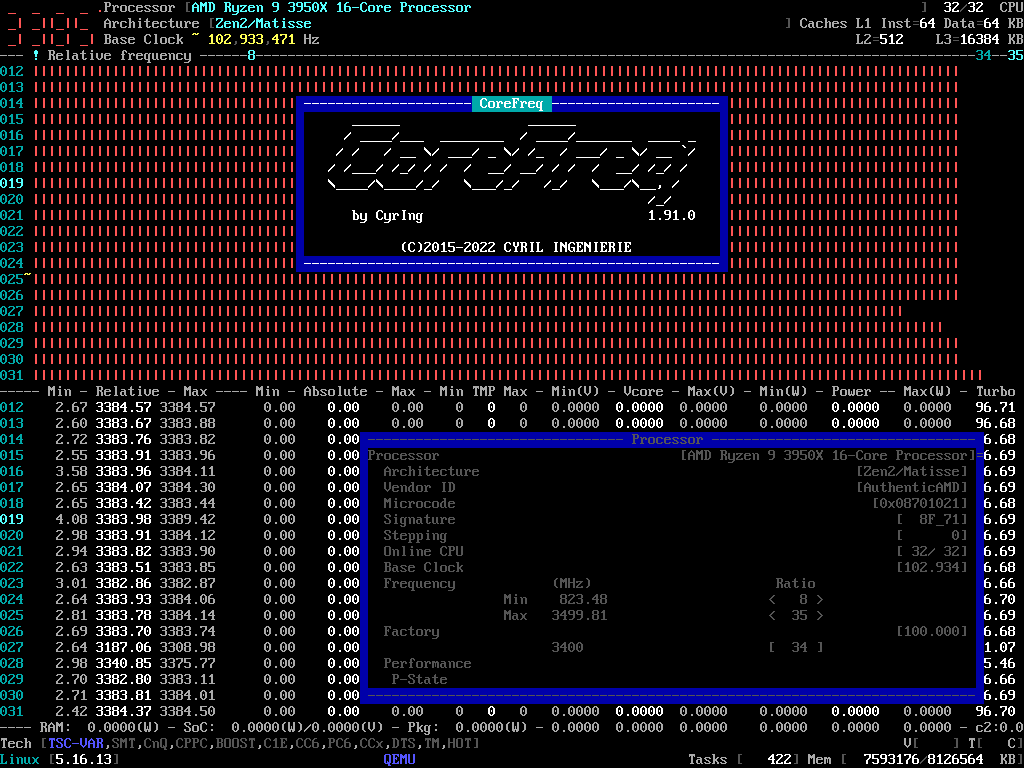The height and width of the screenshot is (768, 1024).
Task: Click the Turbo column header
Action: [996, 392]
